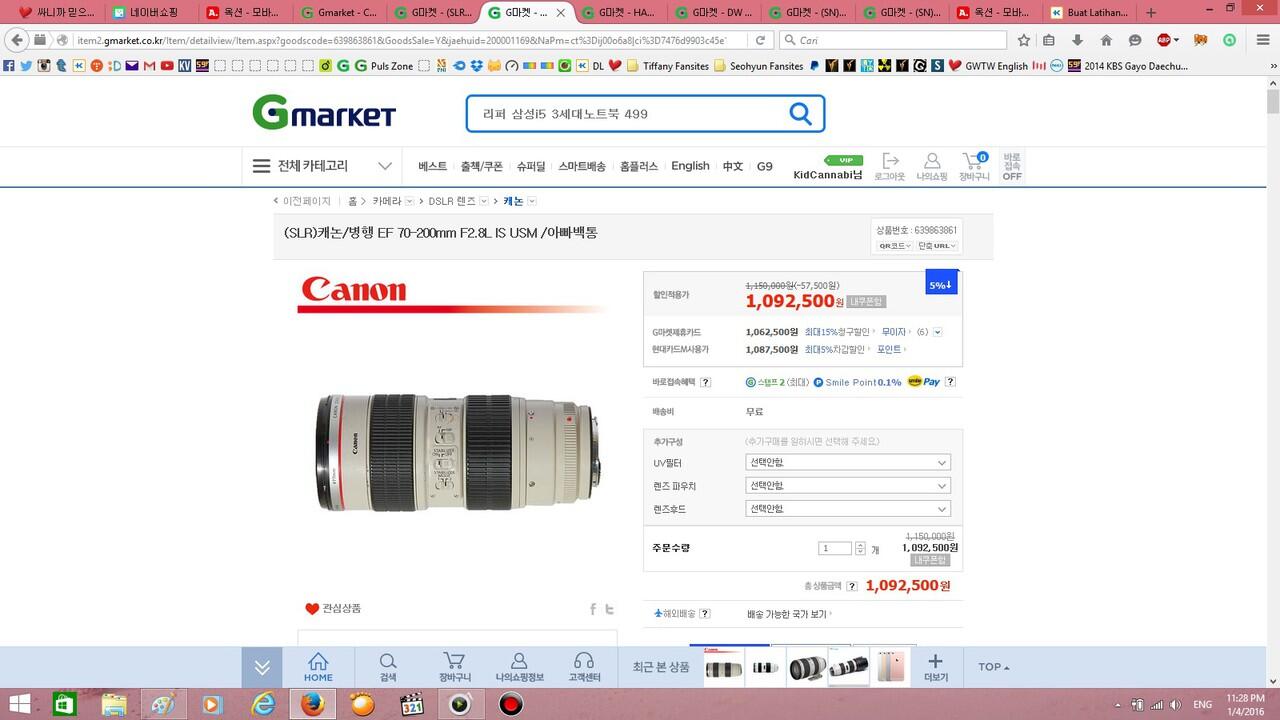Open 슈퍼딜 menu item
Image resolution: width=1280 pixels, height=720 pixels.
click(531, 166)
